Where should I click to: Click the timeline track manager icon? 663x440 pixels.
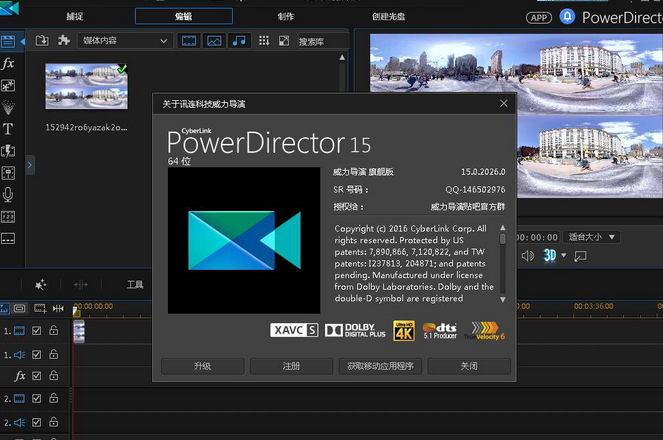pos(4,309)
